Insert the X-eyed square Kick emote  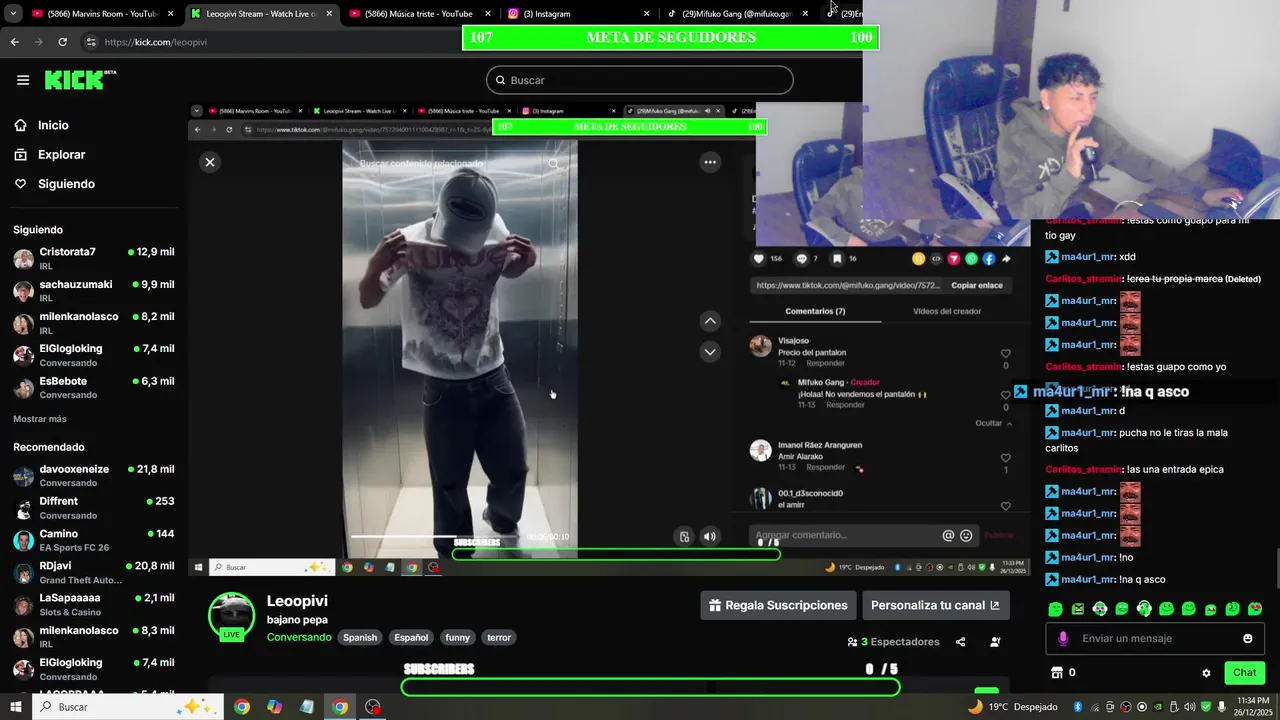[x=1078, y=609]
